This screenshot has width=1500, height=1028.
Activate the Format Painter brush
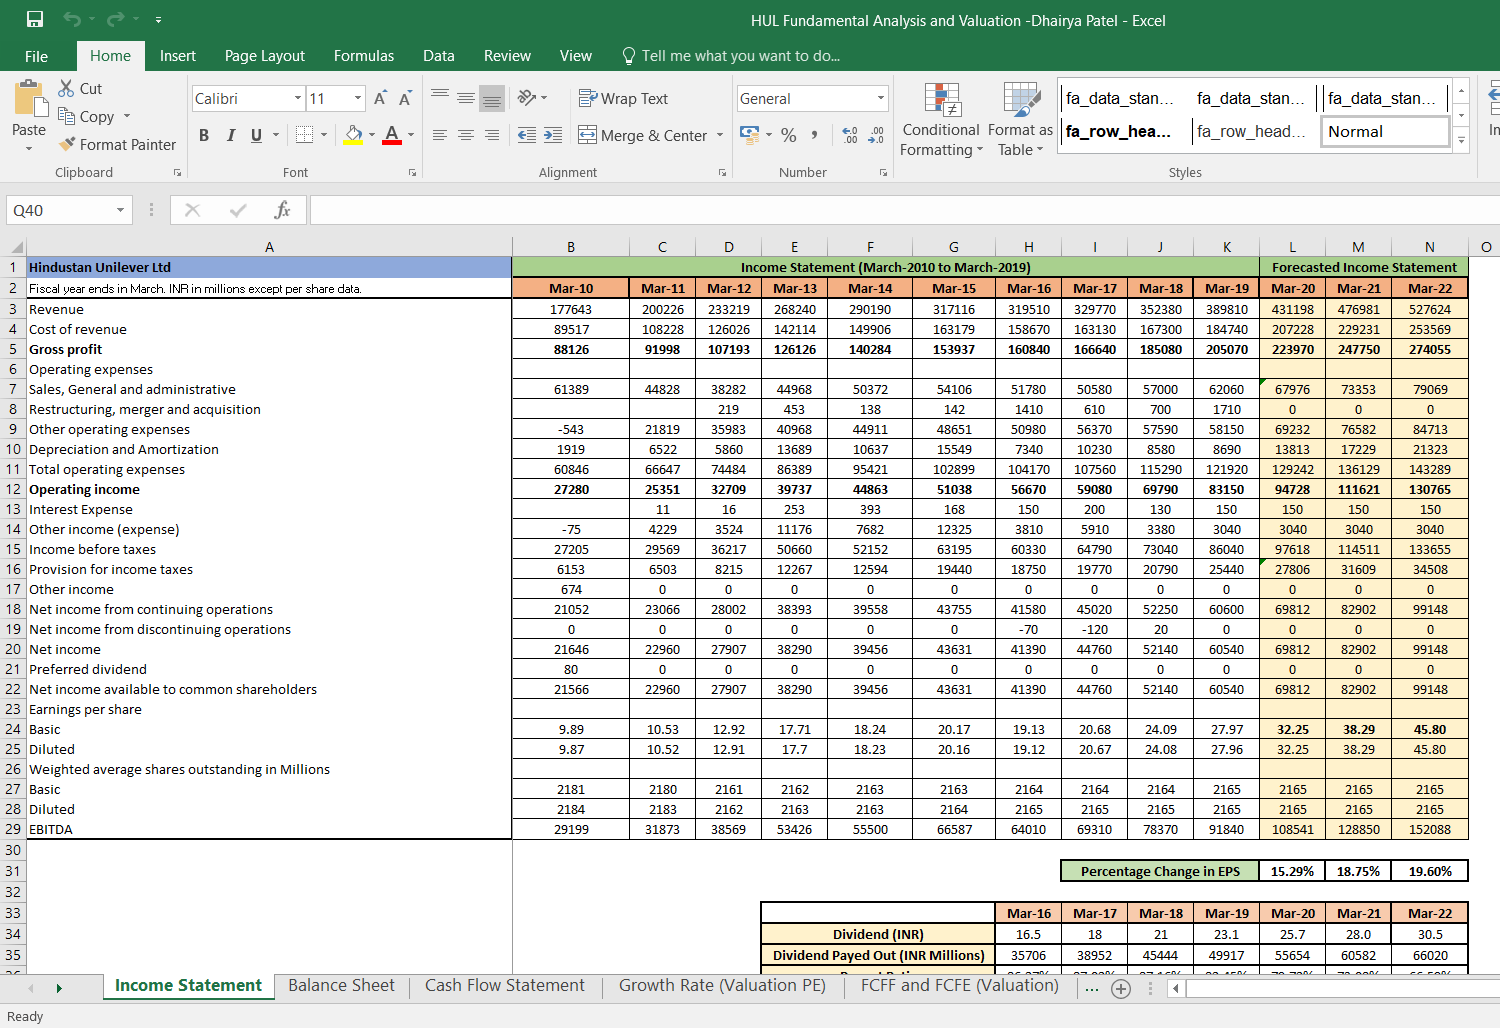pos(67,144)
